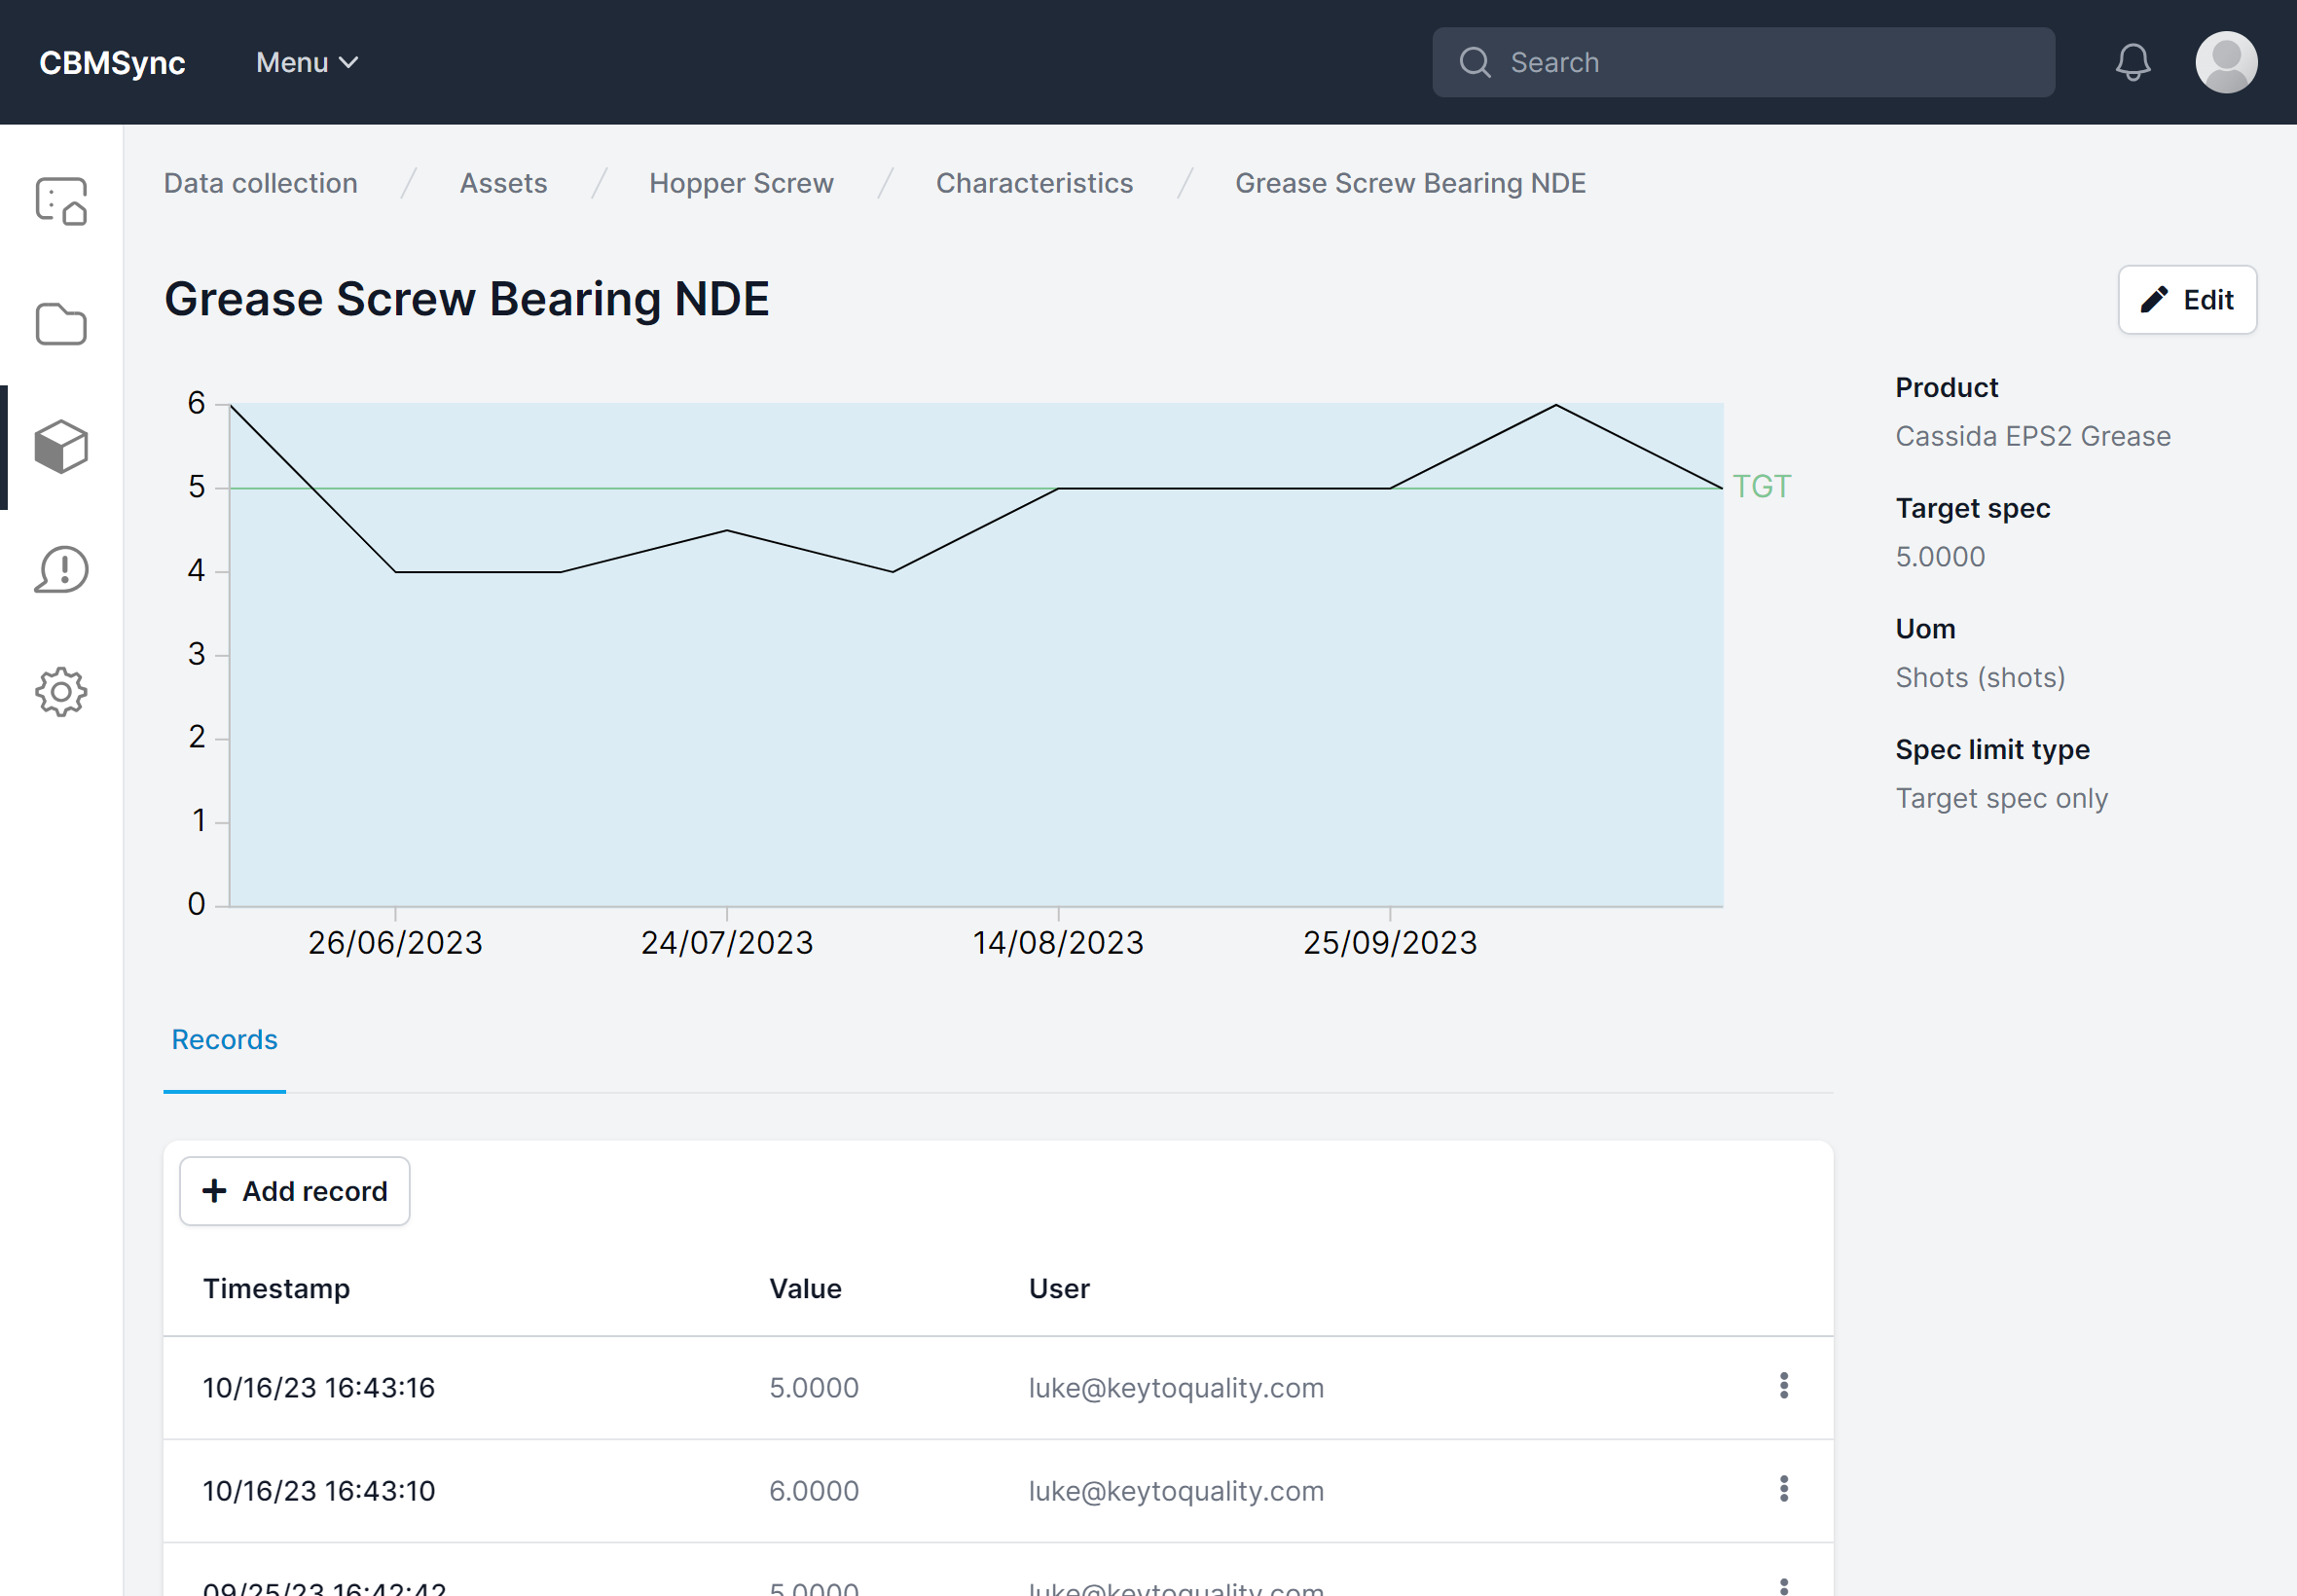
Task: Click the Shots (shots) Uom value
Action: tap(1980, 677)
